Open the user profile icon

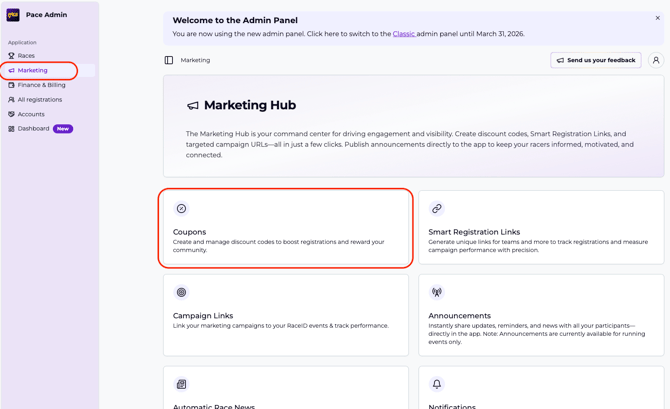[x=656, y=60]
